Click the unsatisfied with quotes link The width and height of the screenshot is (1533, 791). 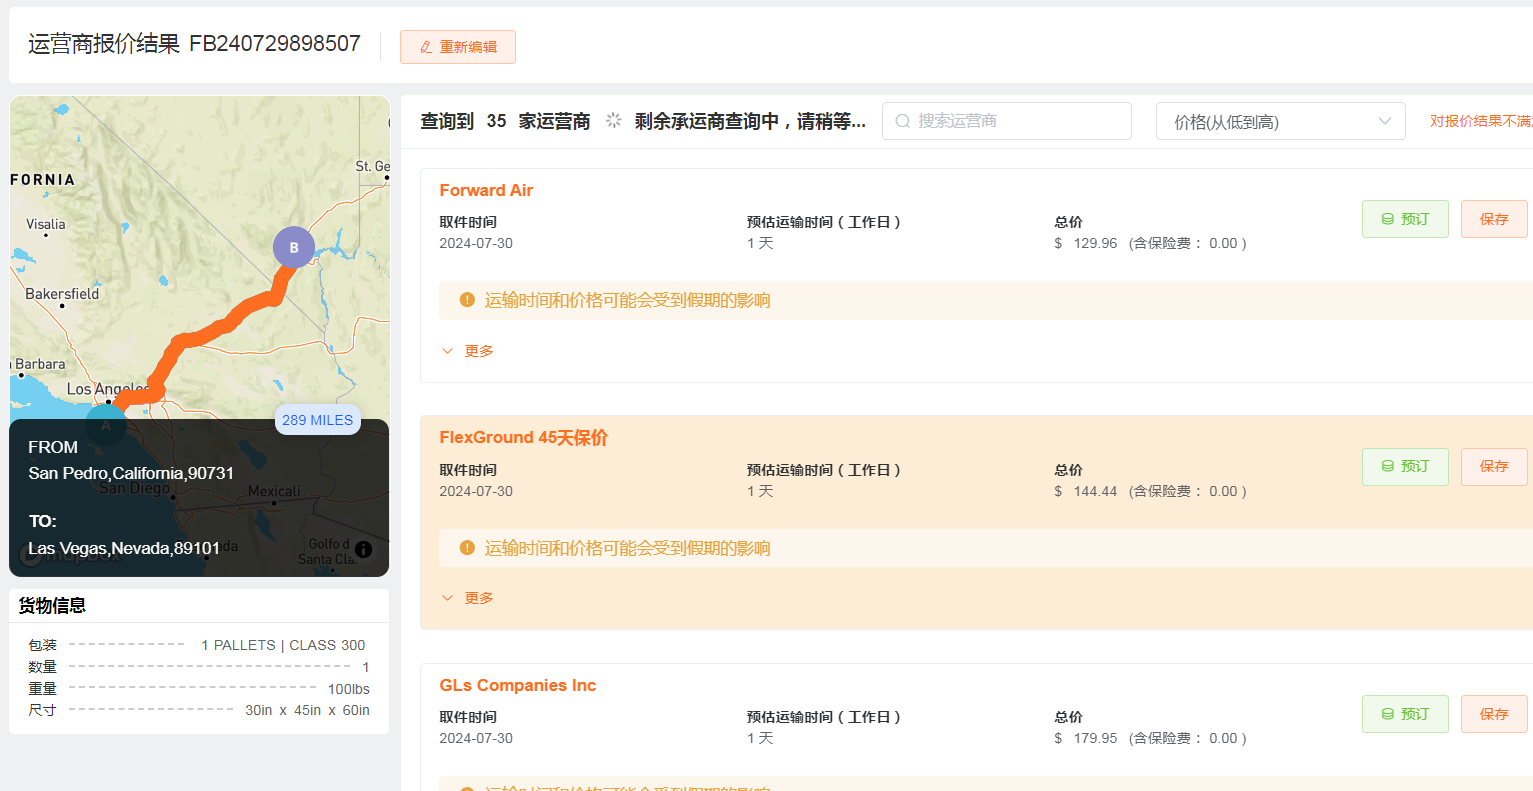coord(1481,121)
